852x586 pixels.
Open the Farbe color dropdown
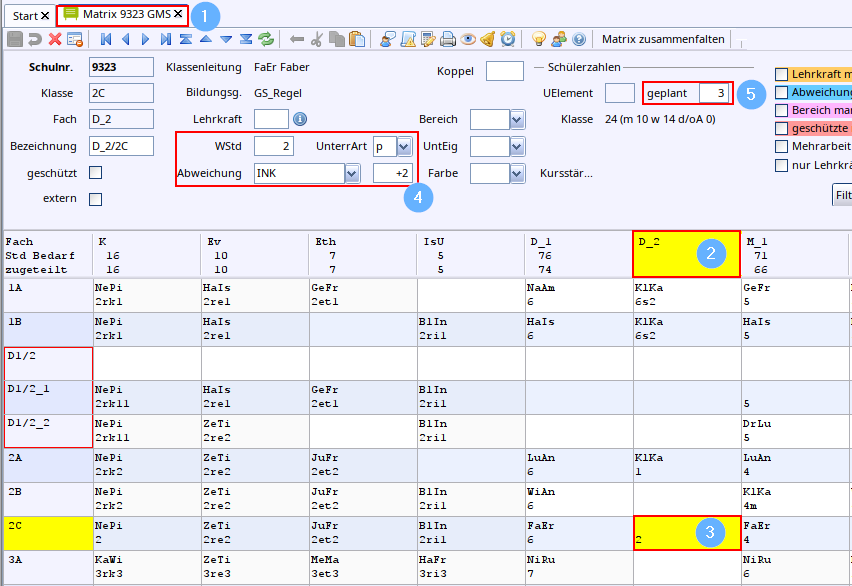517,174
